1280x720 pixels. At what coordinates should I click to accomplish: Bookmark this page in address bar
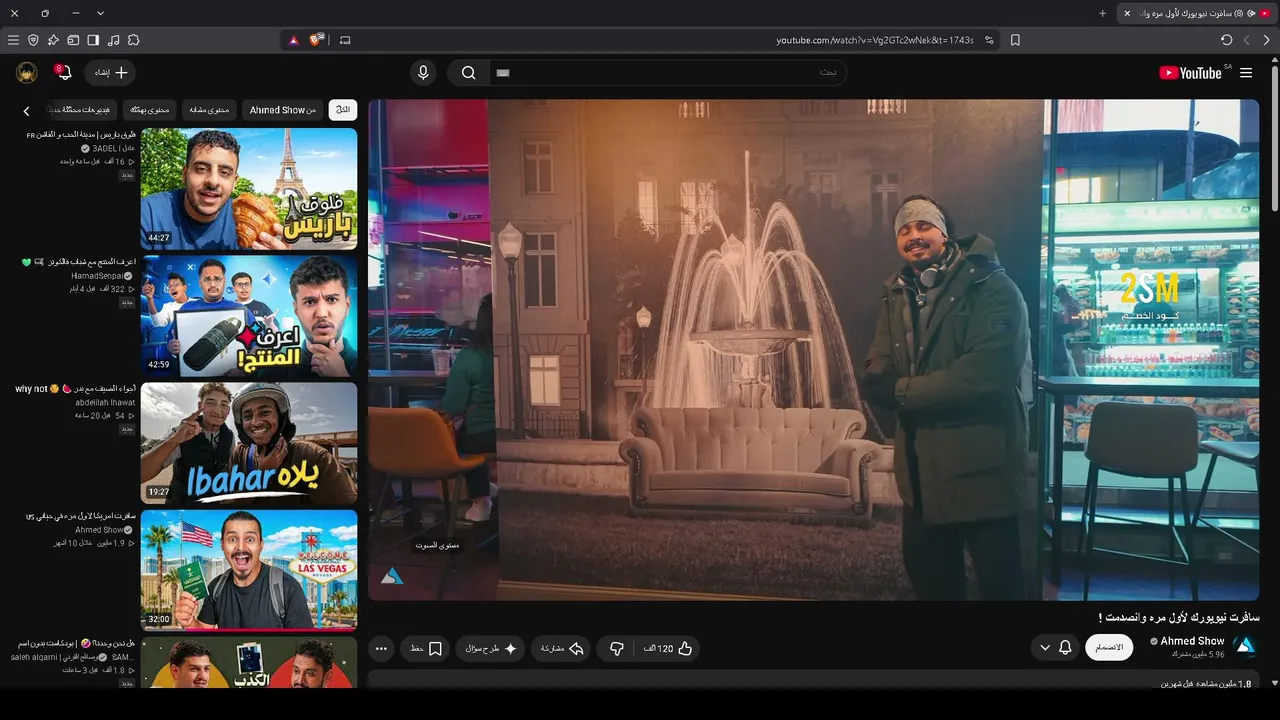pyautogui.click(x=1015, y=40)
